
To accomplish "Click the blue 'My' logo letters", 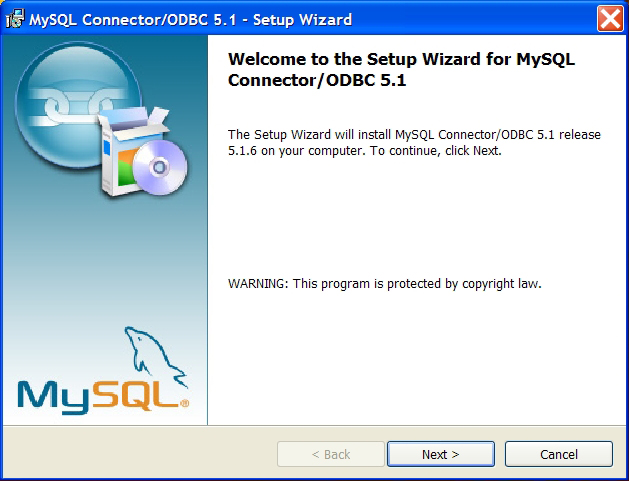I will 53,397.
